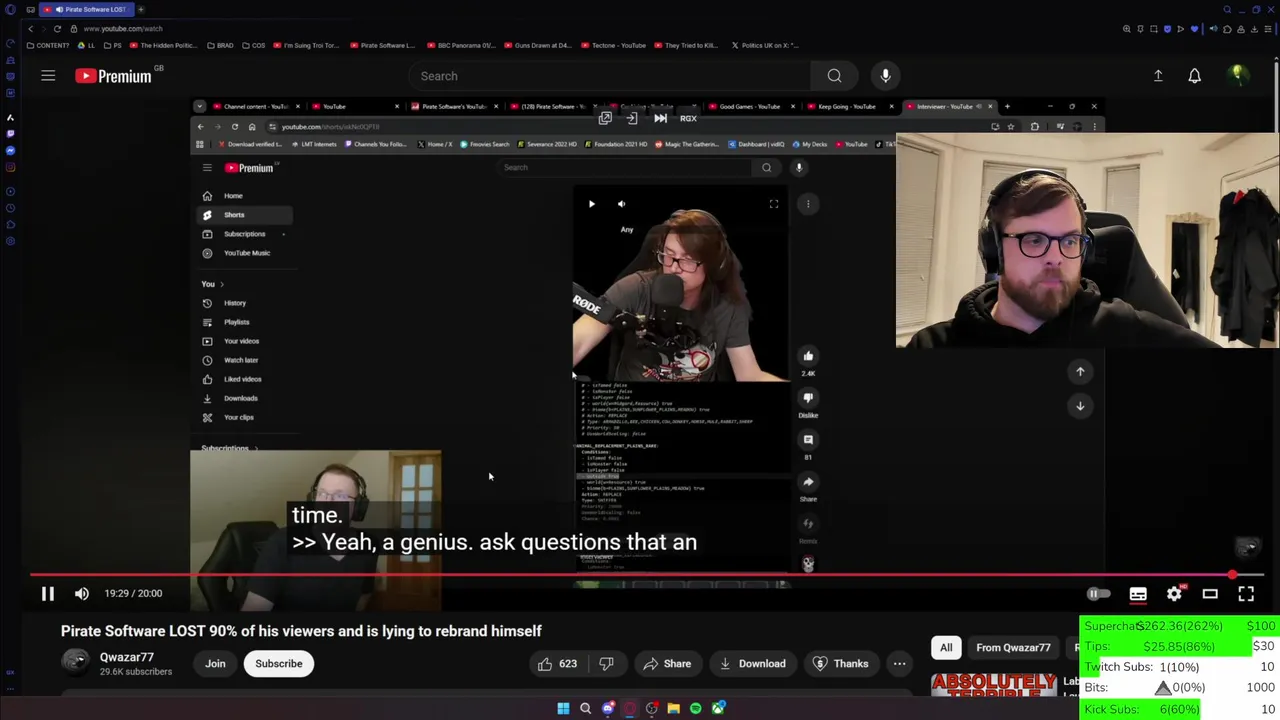1280x720 pixels.
Task: Toggle the autoplay switch
Action: point(1098,594)
